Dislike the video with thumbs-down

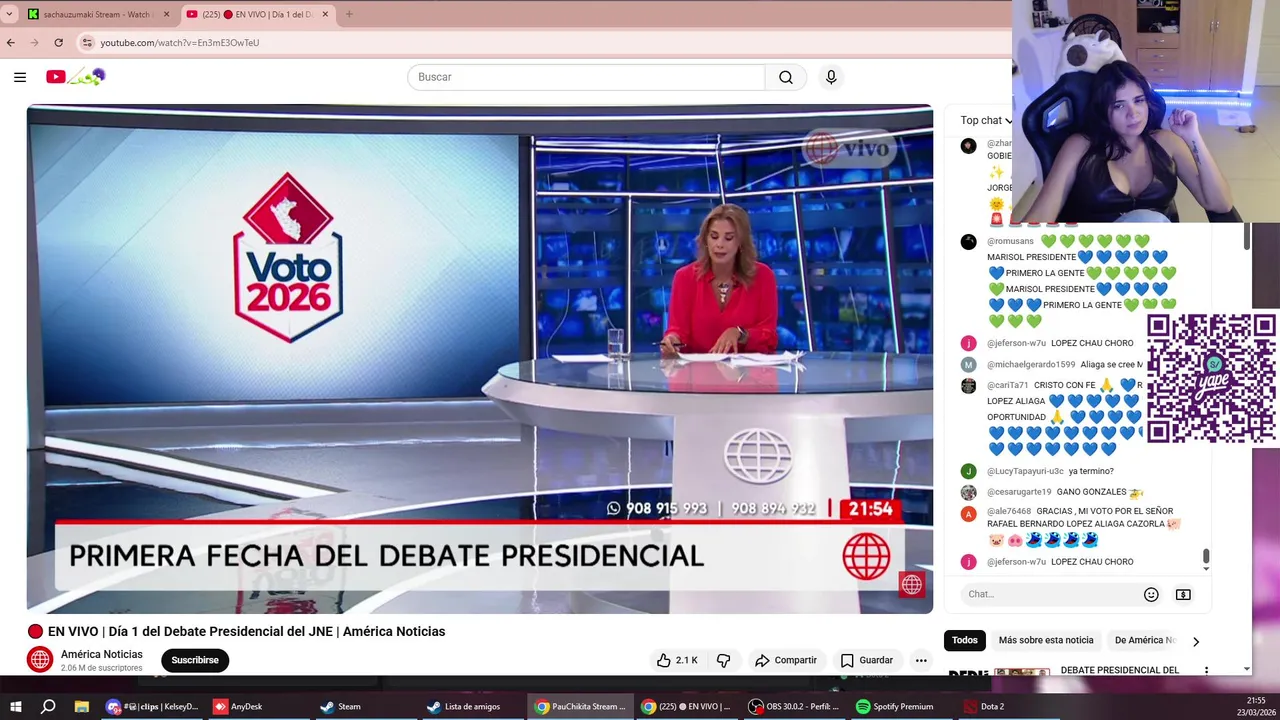click(x=723, y=660)
